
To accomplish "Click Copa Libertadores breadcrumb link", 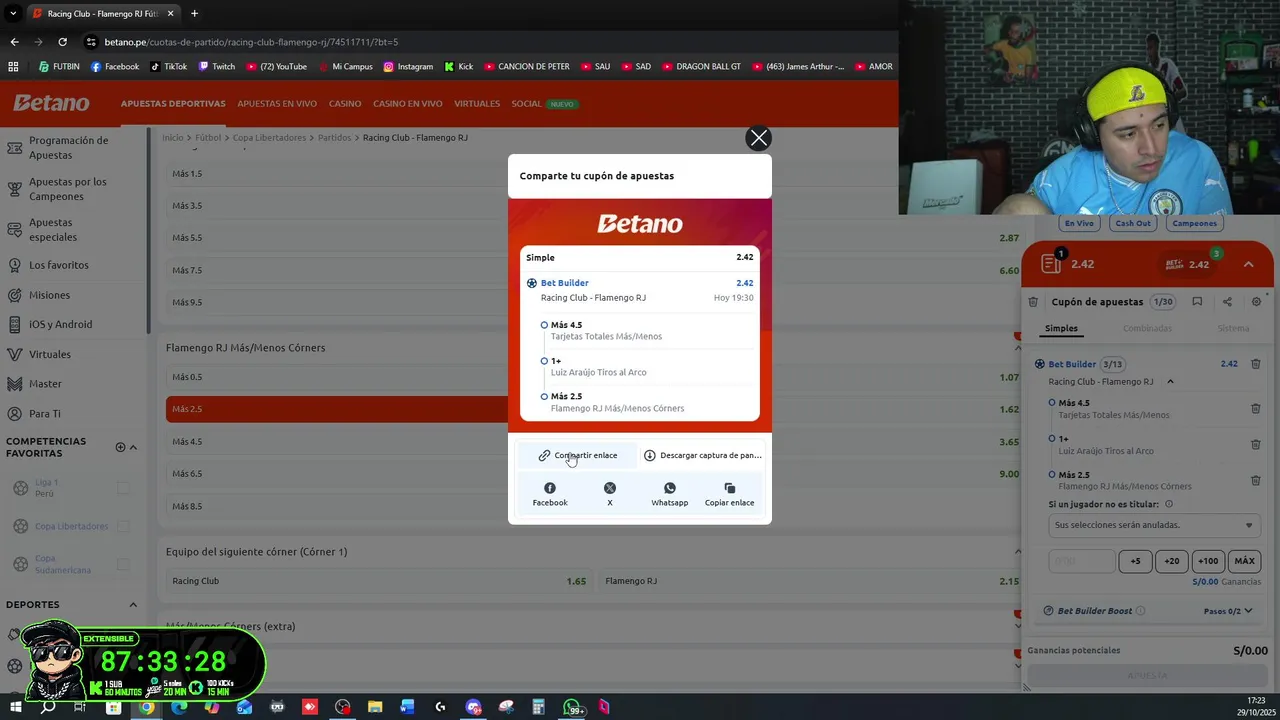I will tap(269, 137).
